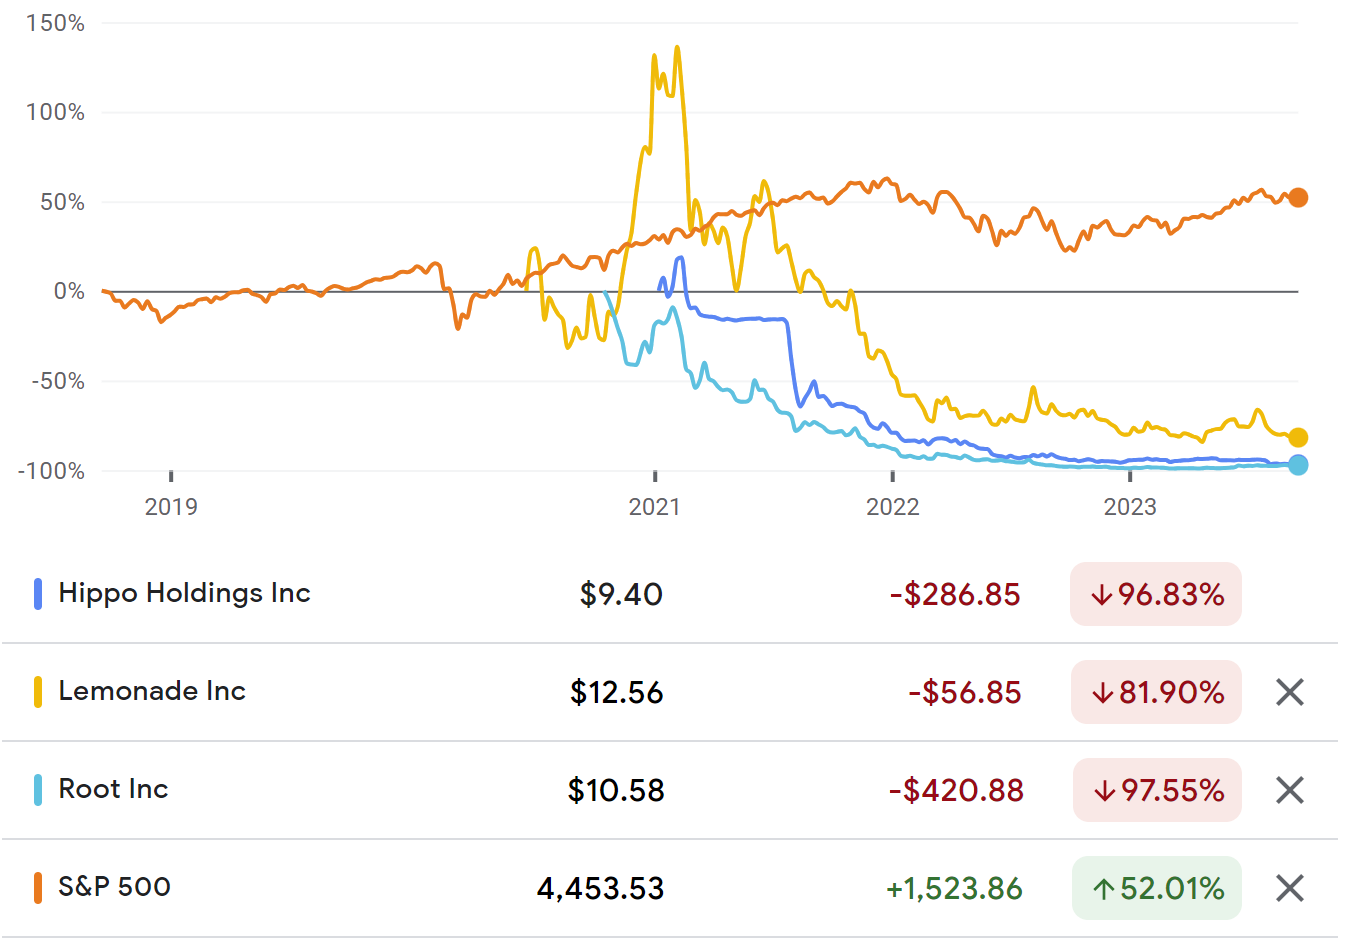Screen dimensions: 1360x952
Task: Select the yellow Lemonade chart endpoint dot
Action: click(1298, 437)
